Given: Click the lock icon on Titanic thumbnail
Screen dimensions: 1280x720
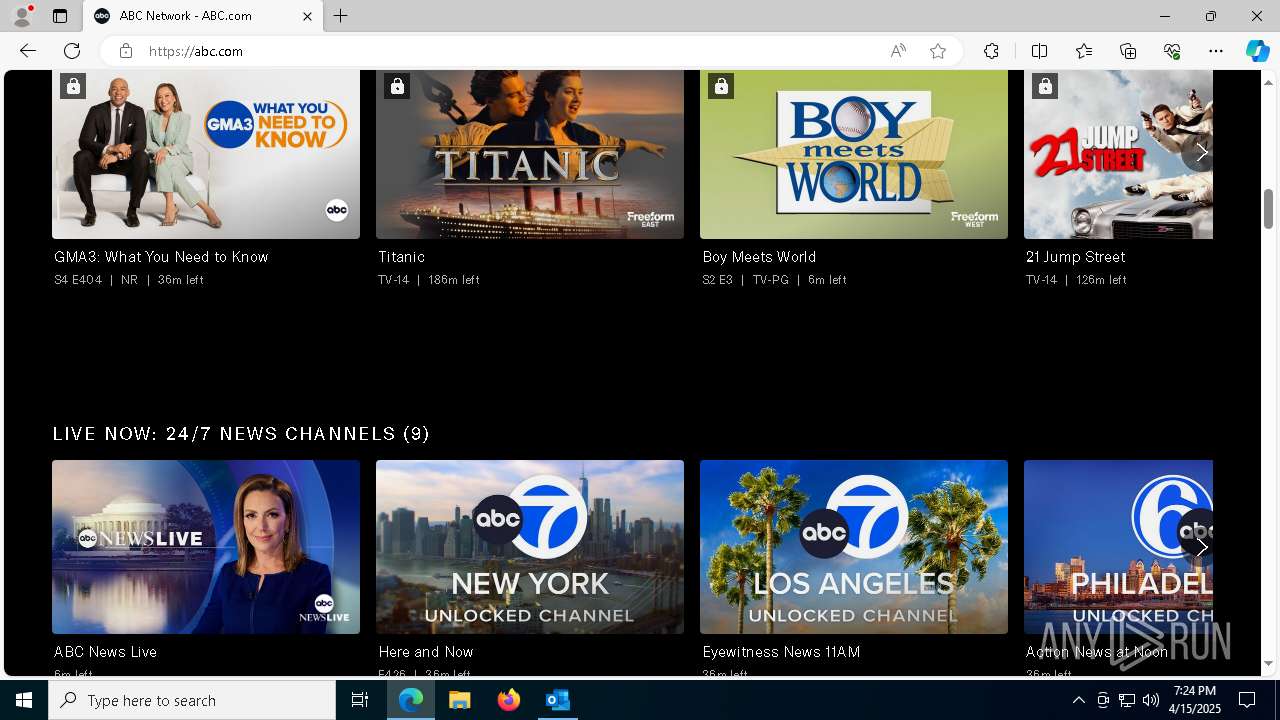Looking at the screenshot, I should (x=397, y=86).
